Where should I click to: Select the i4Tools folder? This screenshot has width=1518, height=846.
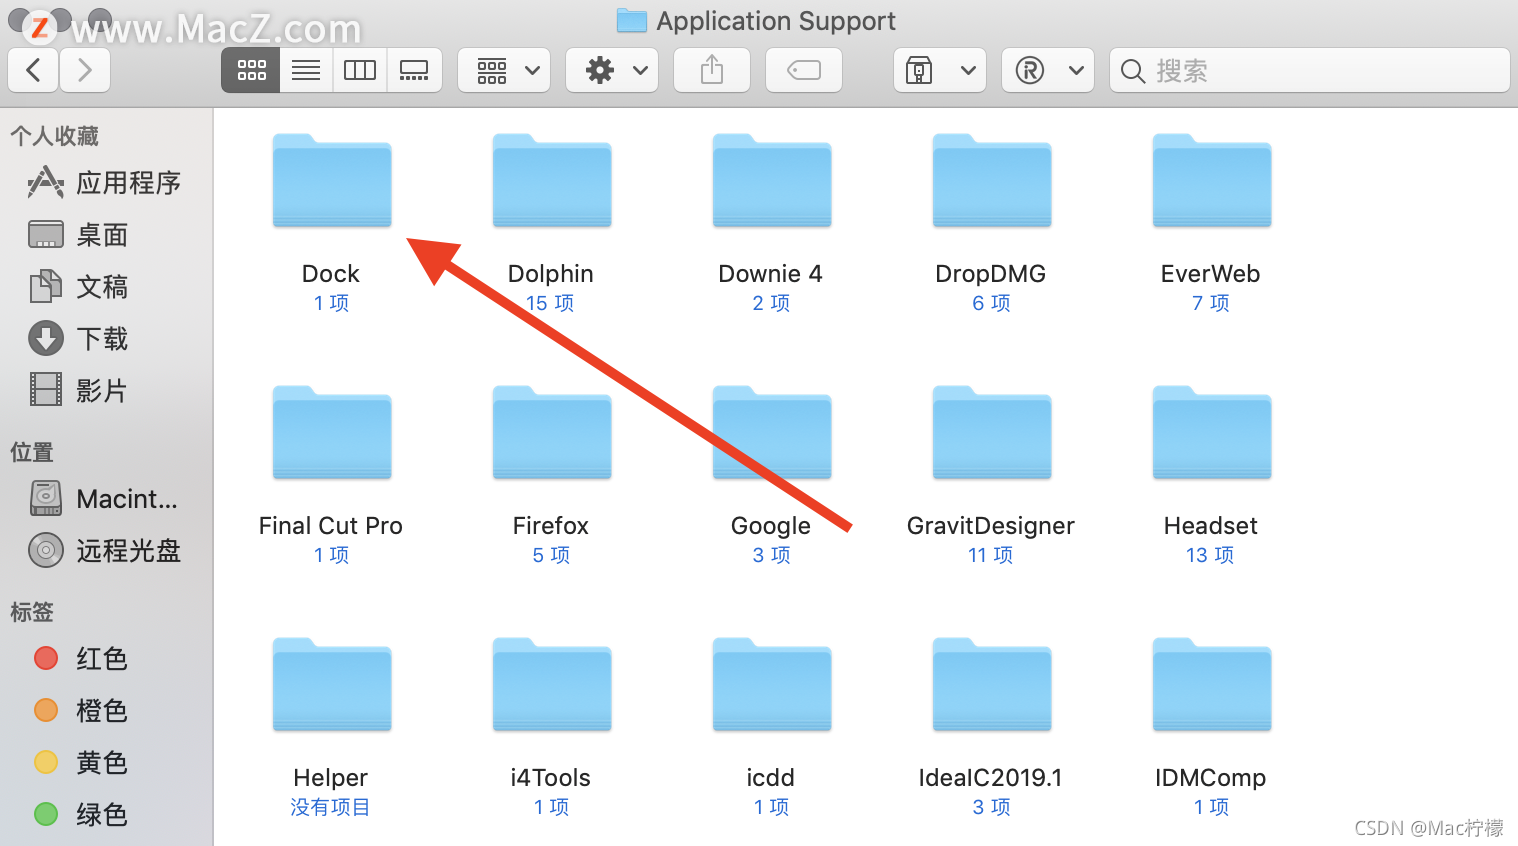(552, 685)
